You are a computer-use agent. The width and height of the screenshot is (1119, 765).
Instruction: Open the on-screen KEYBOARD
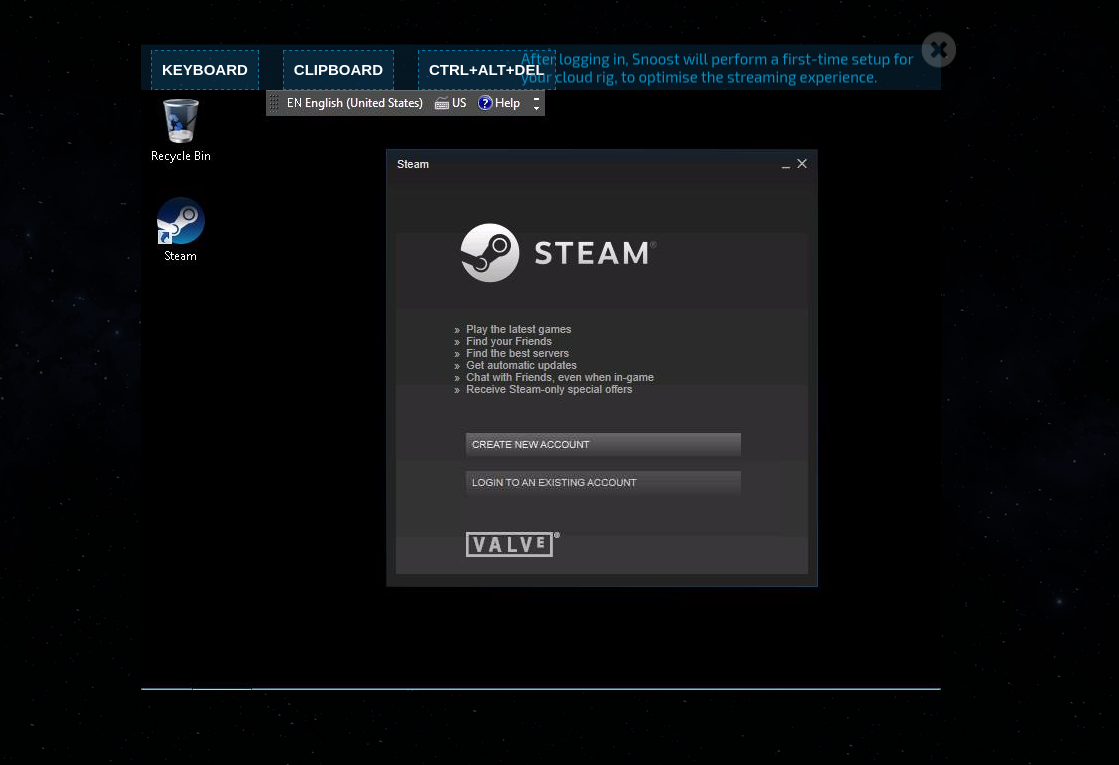pyautogui.click(x=205, y=70)
